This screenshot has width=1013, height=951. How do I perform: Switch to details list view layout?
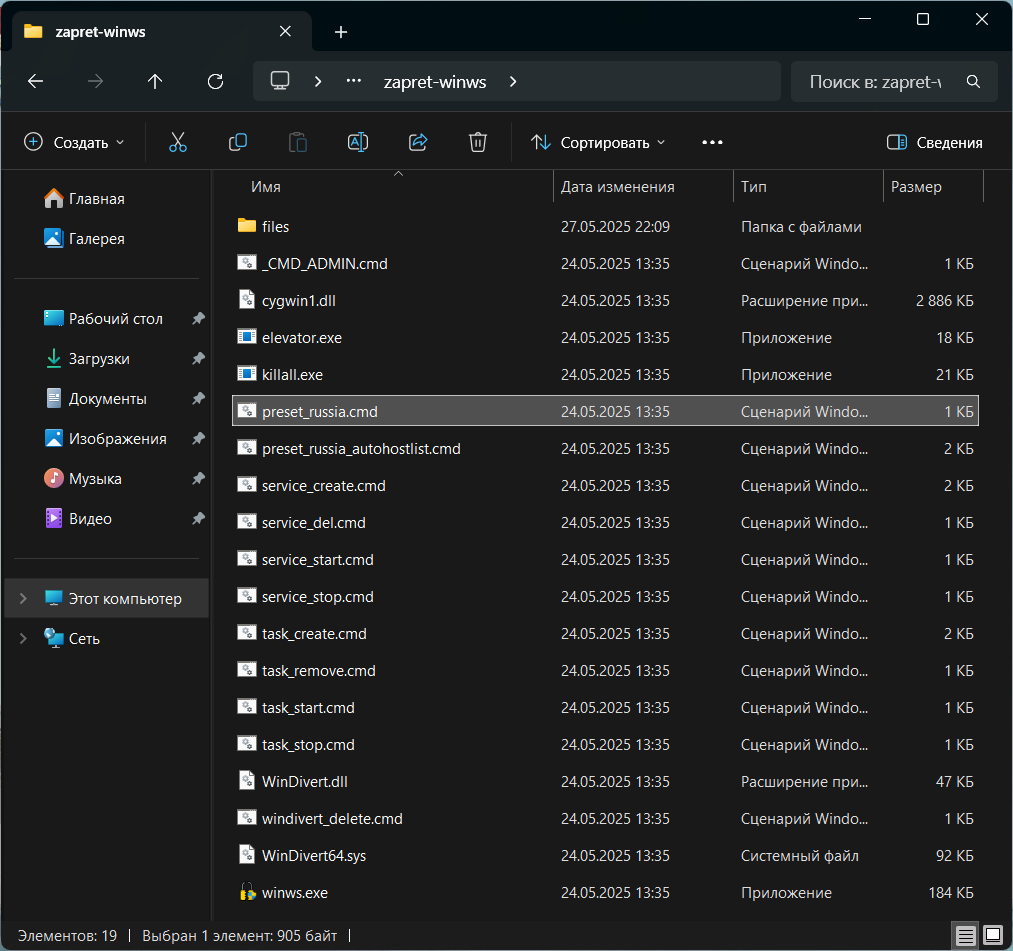coord(965,936)
